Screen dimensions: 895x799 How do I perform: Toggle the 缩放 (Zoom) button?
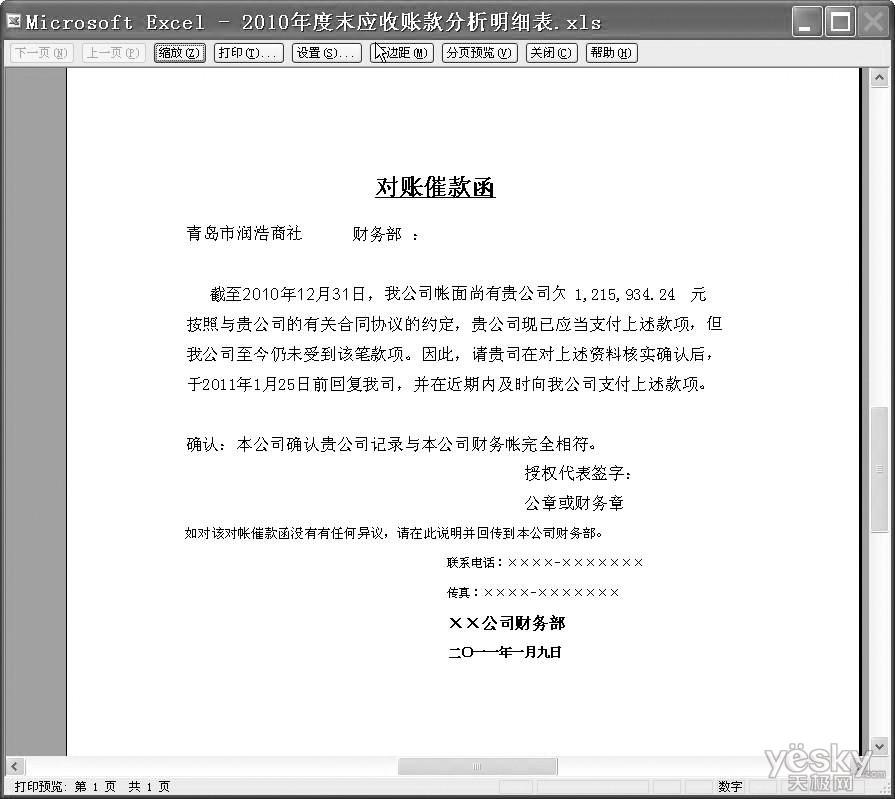[179, 53]
